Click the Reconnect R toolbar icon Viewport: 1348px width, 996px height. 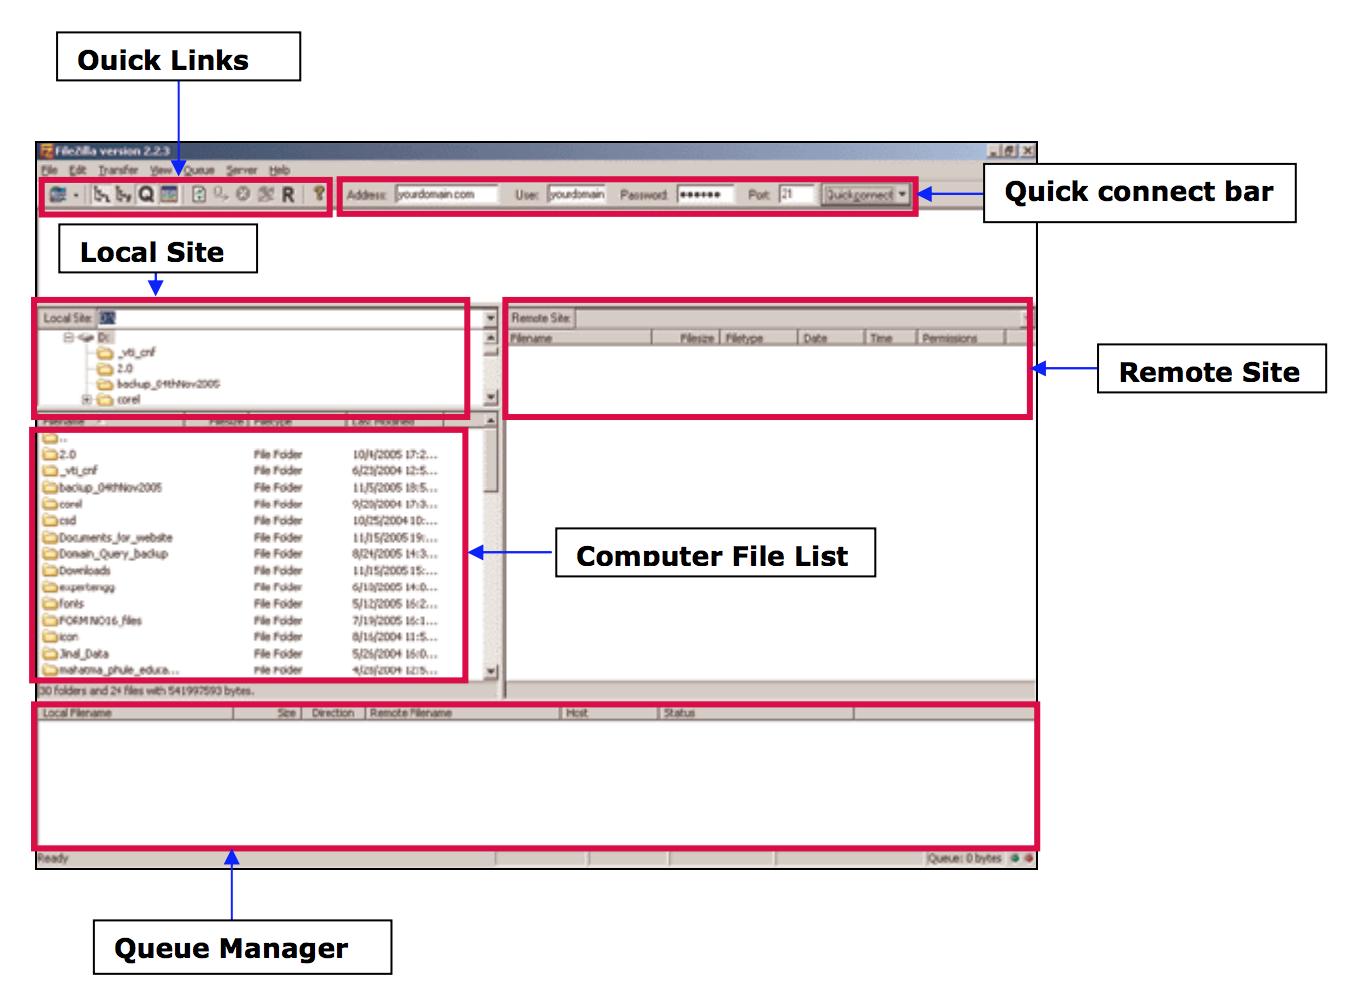288,194
